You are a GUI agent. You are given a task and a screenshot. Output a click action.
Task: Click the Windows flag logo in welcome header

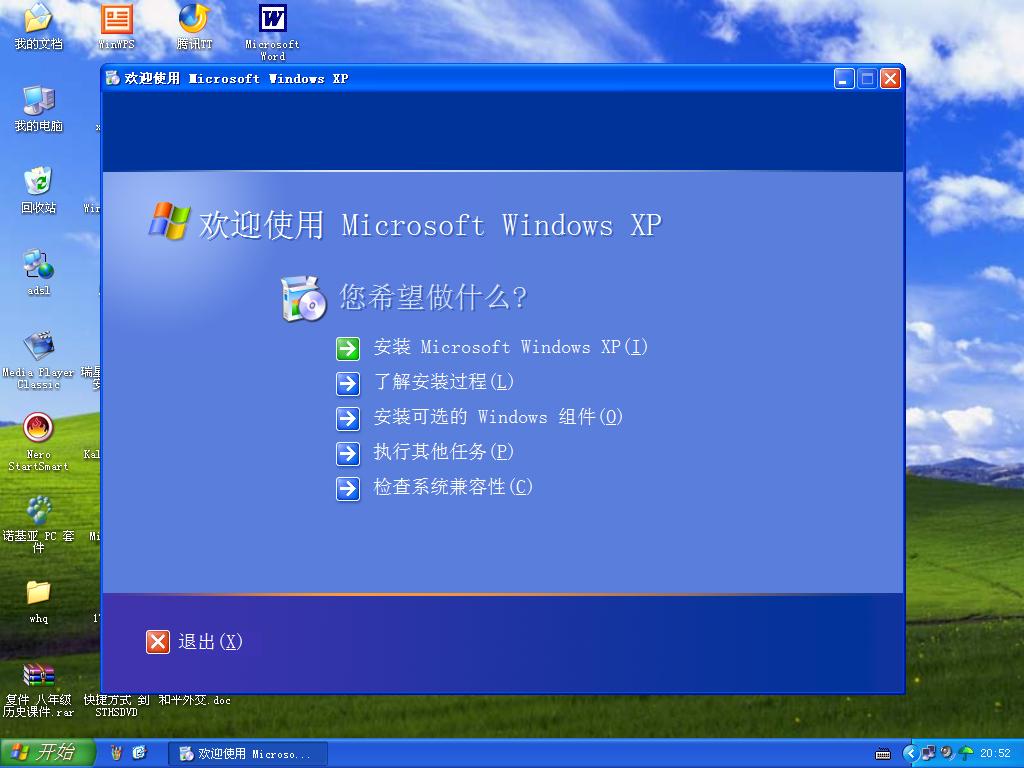click(x=170, y=221)
